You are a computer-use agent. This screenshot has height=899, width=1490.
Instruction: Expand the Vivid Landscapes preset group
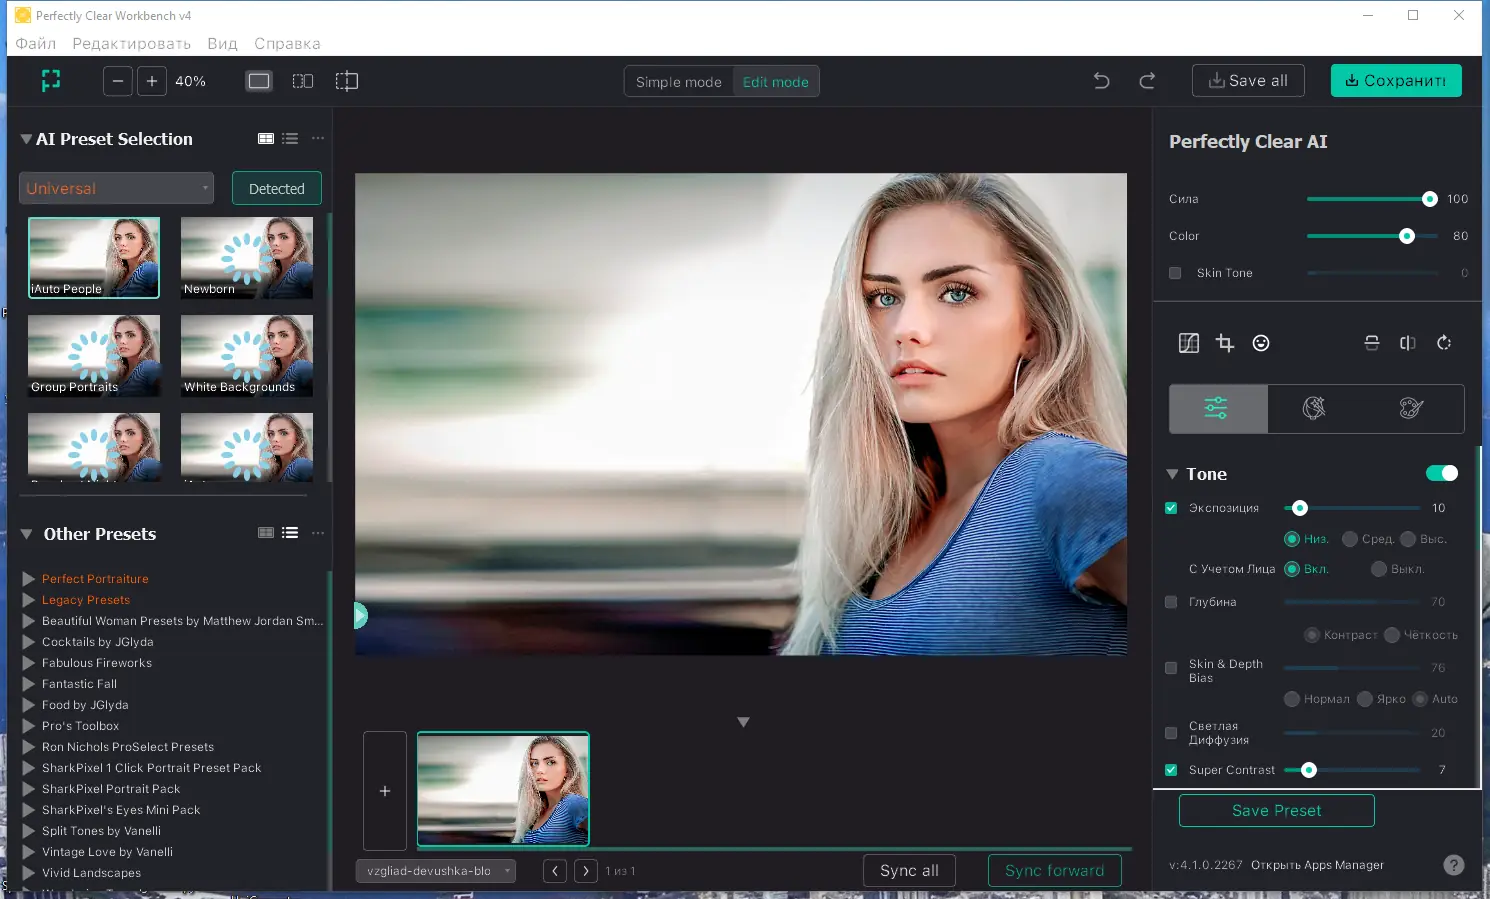point(29,873)
